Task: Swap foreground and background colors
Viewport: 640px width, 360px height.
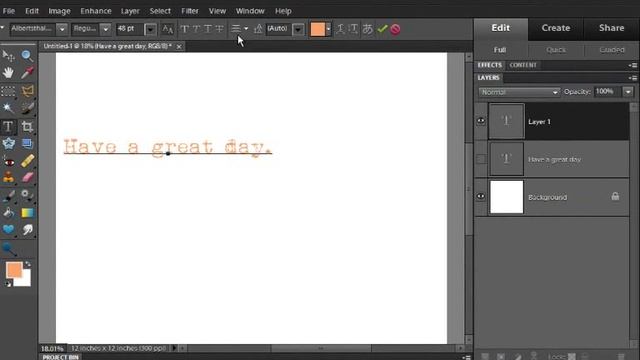Action: coord(28,264)
